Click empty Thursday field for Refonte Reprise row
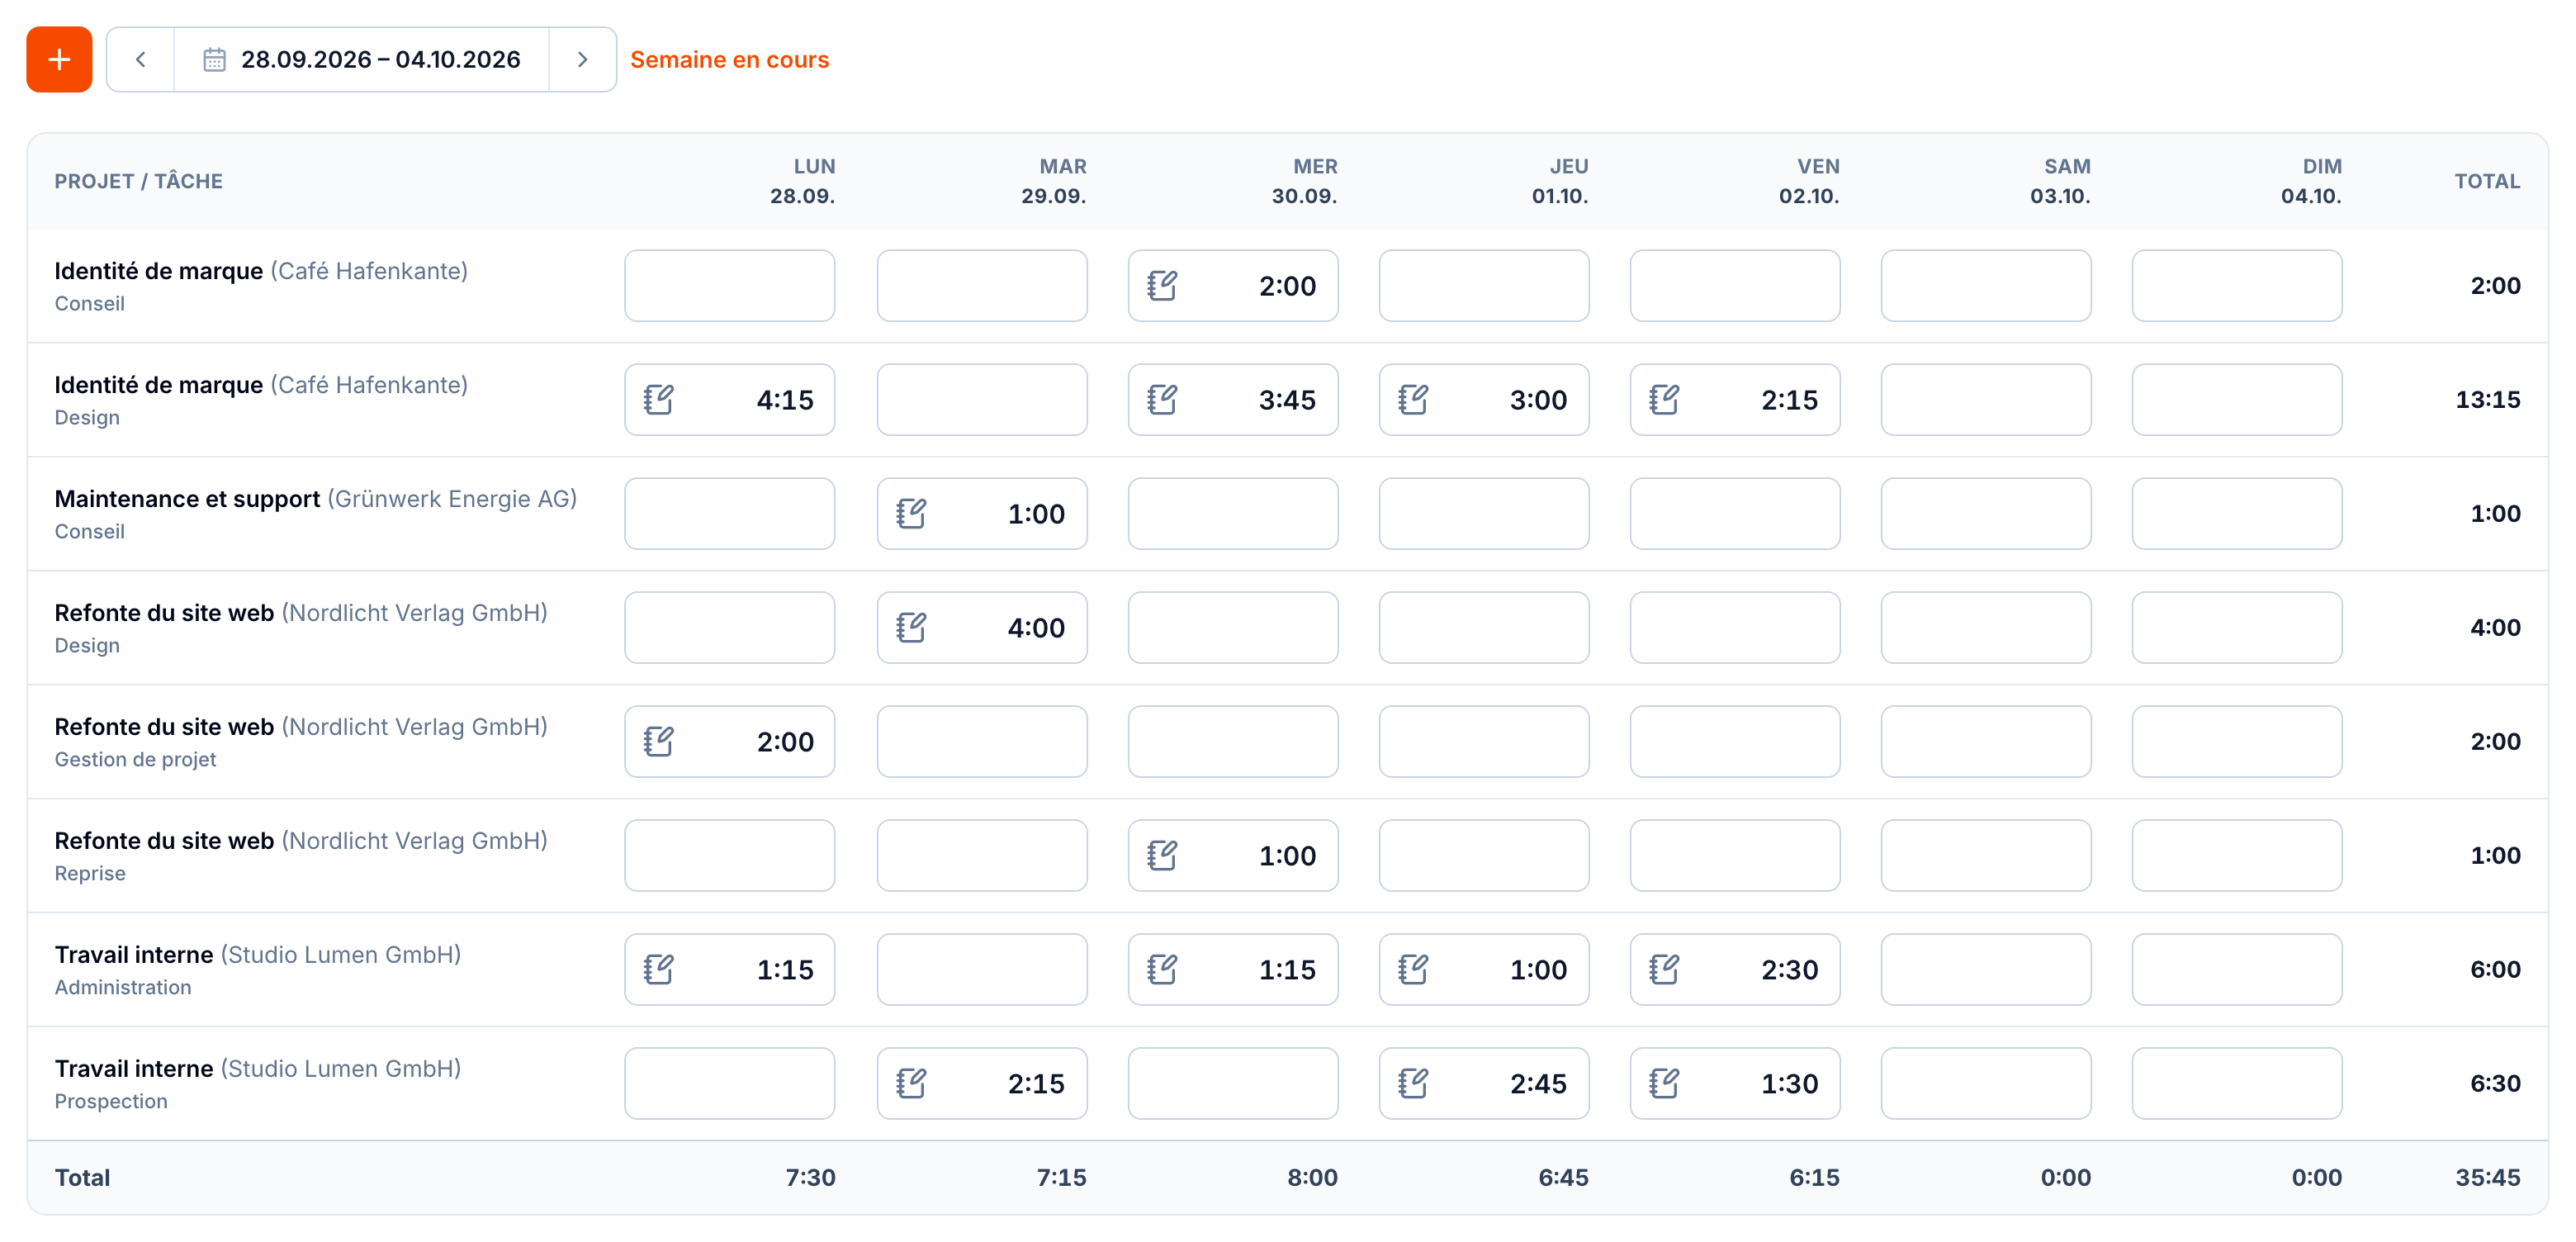Screen dimensions: 2576x1242 (x=1484, y=856)
